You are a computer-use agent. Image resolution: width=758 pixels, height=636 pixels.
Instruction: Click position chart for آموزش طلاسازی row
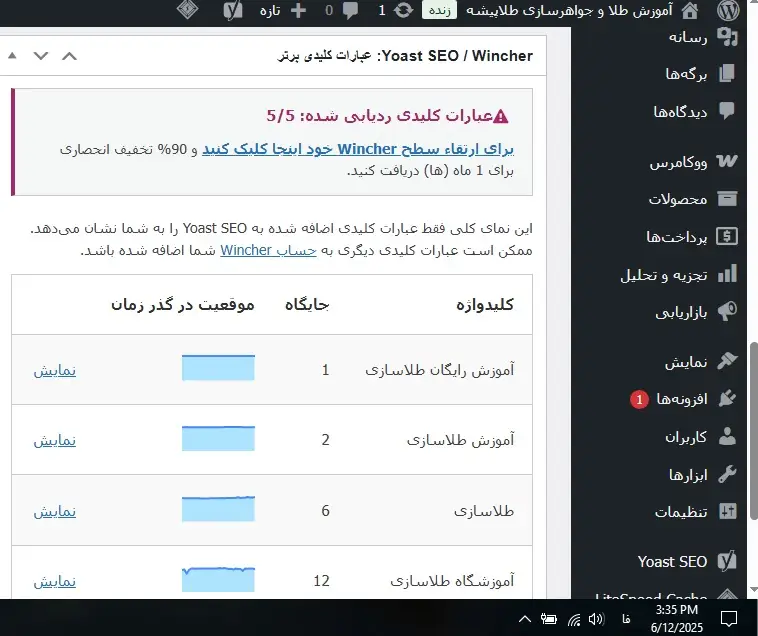(218, 438)
